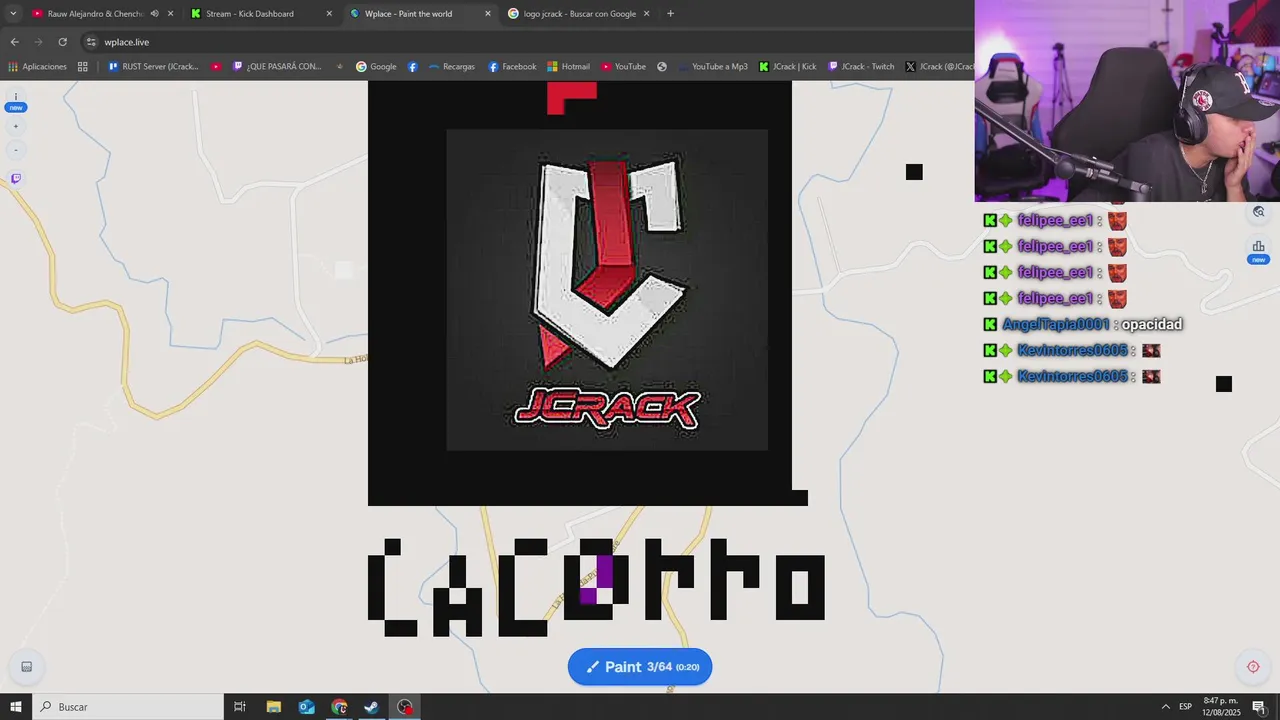
Task: Open ¿QUE PASARÁ CON... bookmark
Action: pyautogui.click(x=277, y=67)
